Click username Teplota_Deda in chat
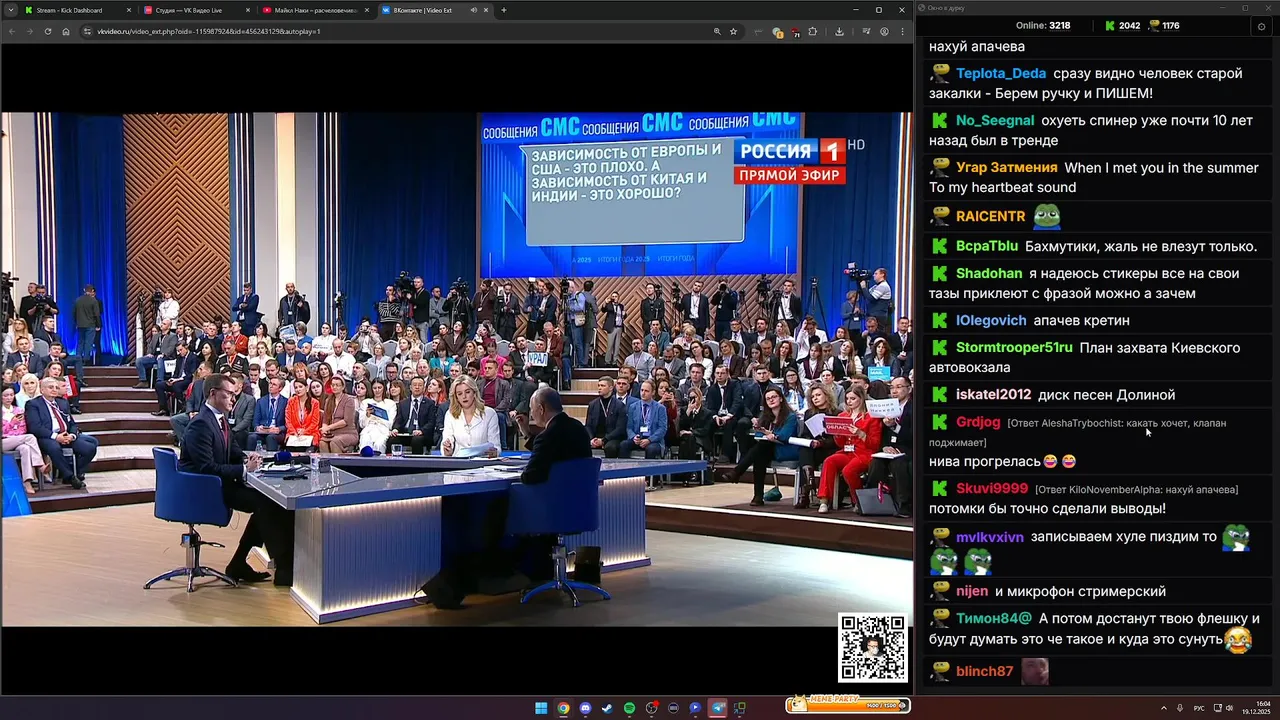 coord(1001,74)
